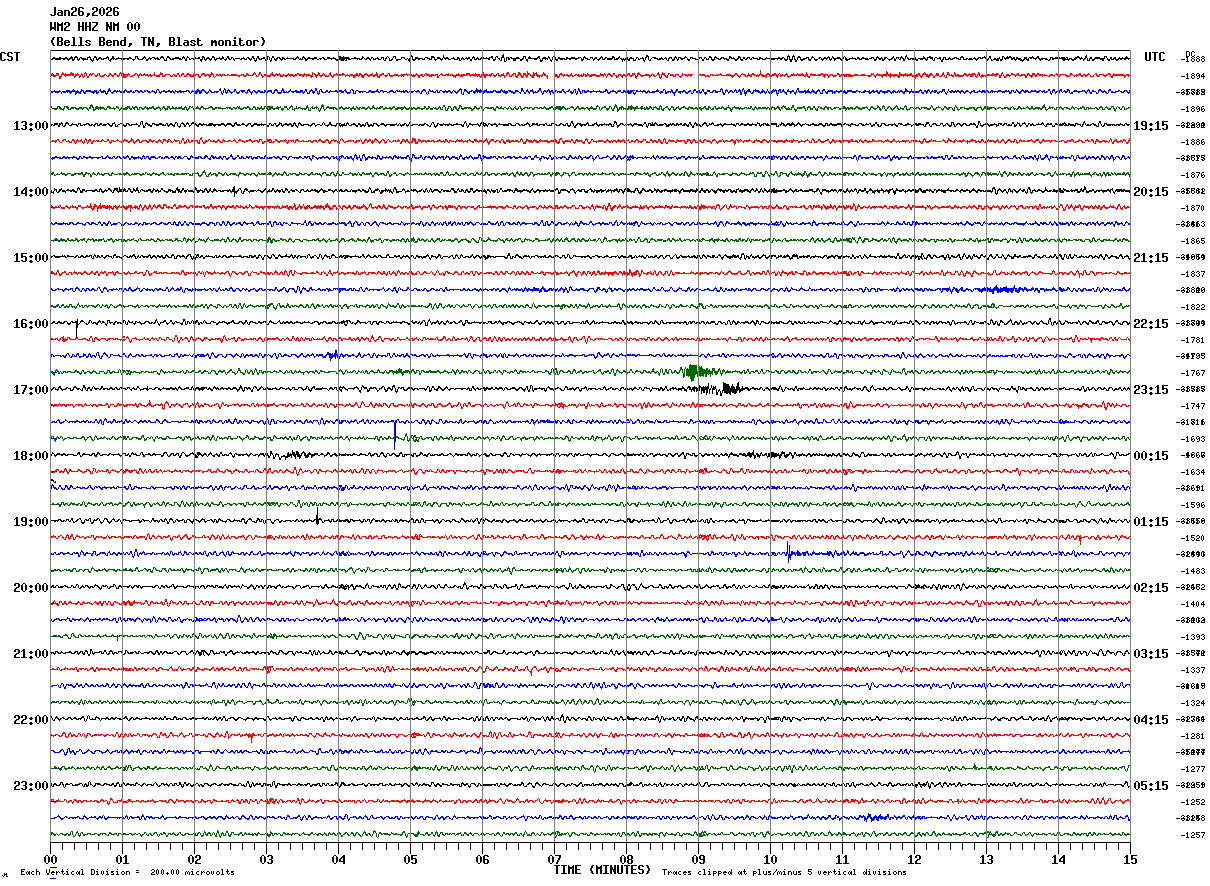Image resolution: width=1210 pixels, height=886 pixels.
Task: Click the DC offset value -1404
Action: click(x=1193, y=604)
